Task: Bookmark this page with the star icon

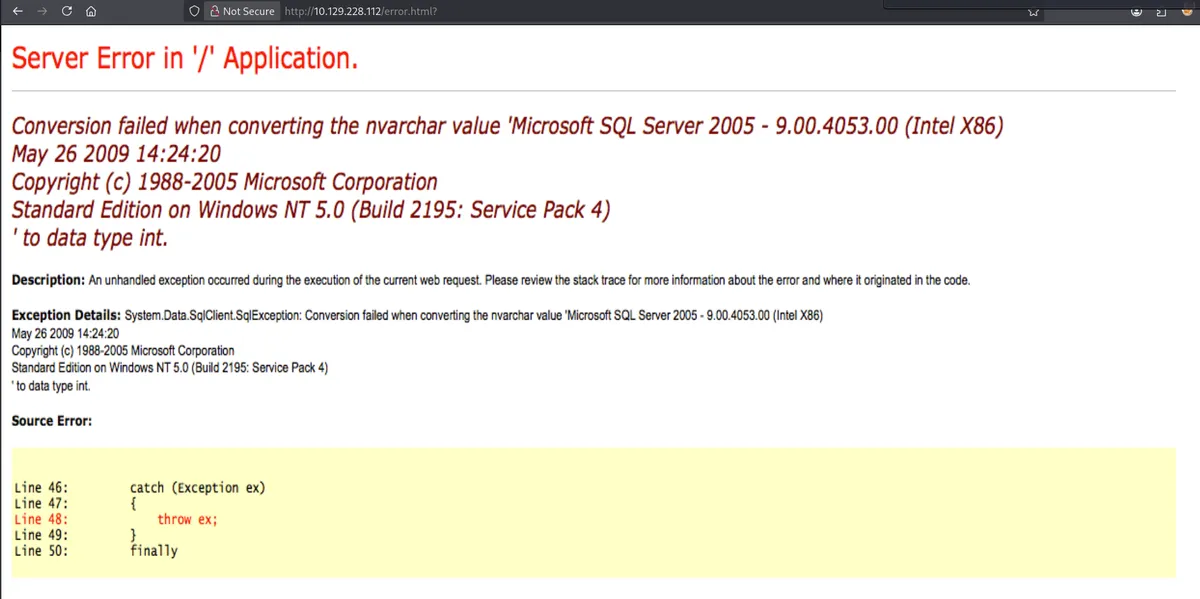Action: pyautogui.click(x=1033, y=12)
